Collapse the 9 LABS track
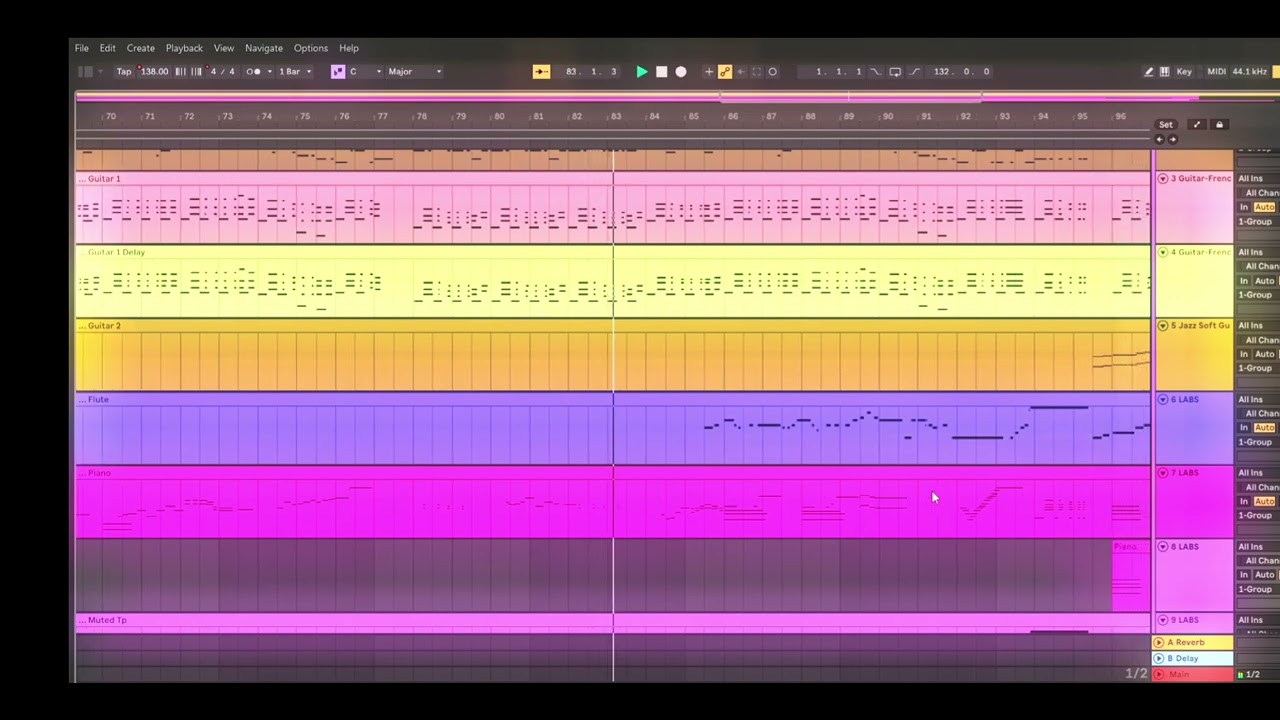 [x=1163, y=620]
